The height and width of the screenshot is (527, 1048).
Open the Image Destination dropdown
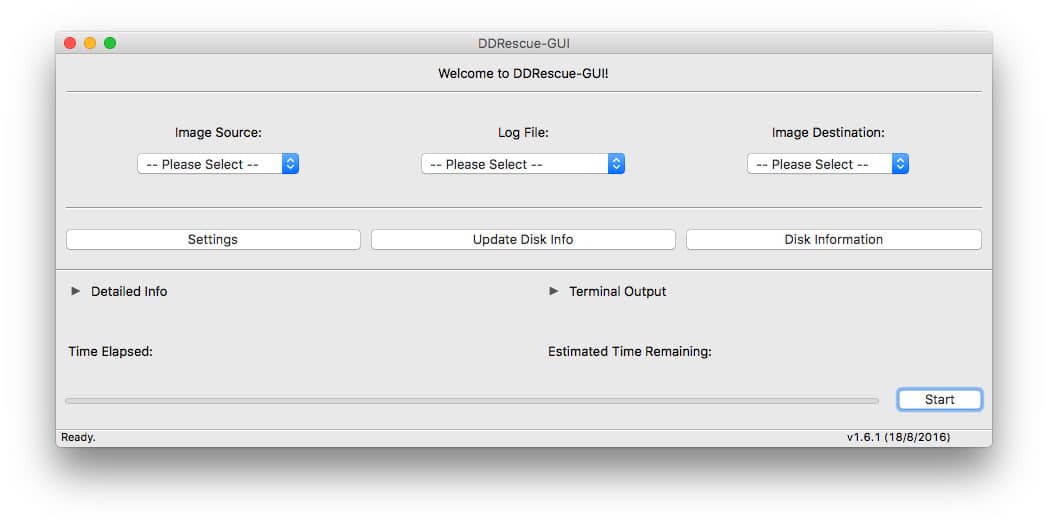(827, 164)
